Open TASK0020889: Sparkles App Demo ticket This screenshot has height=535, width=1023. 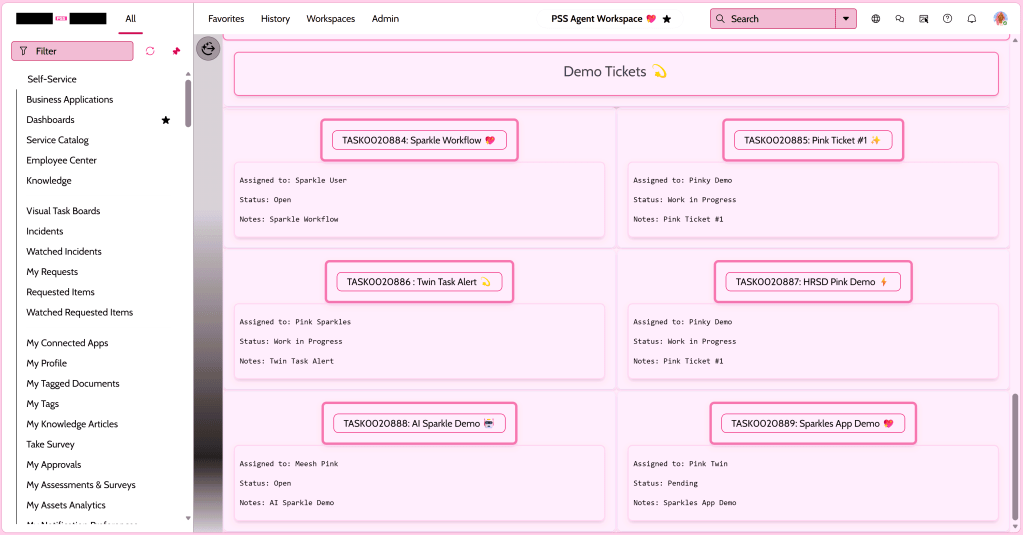811,424
